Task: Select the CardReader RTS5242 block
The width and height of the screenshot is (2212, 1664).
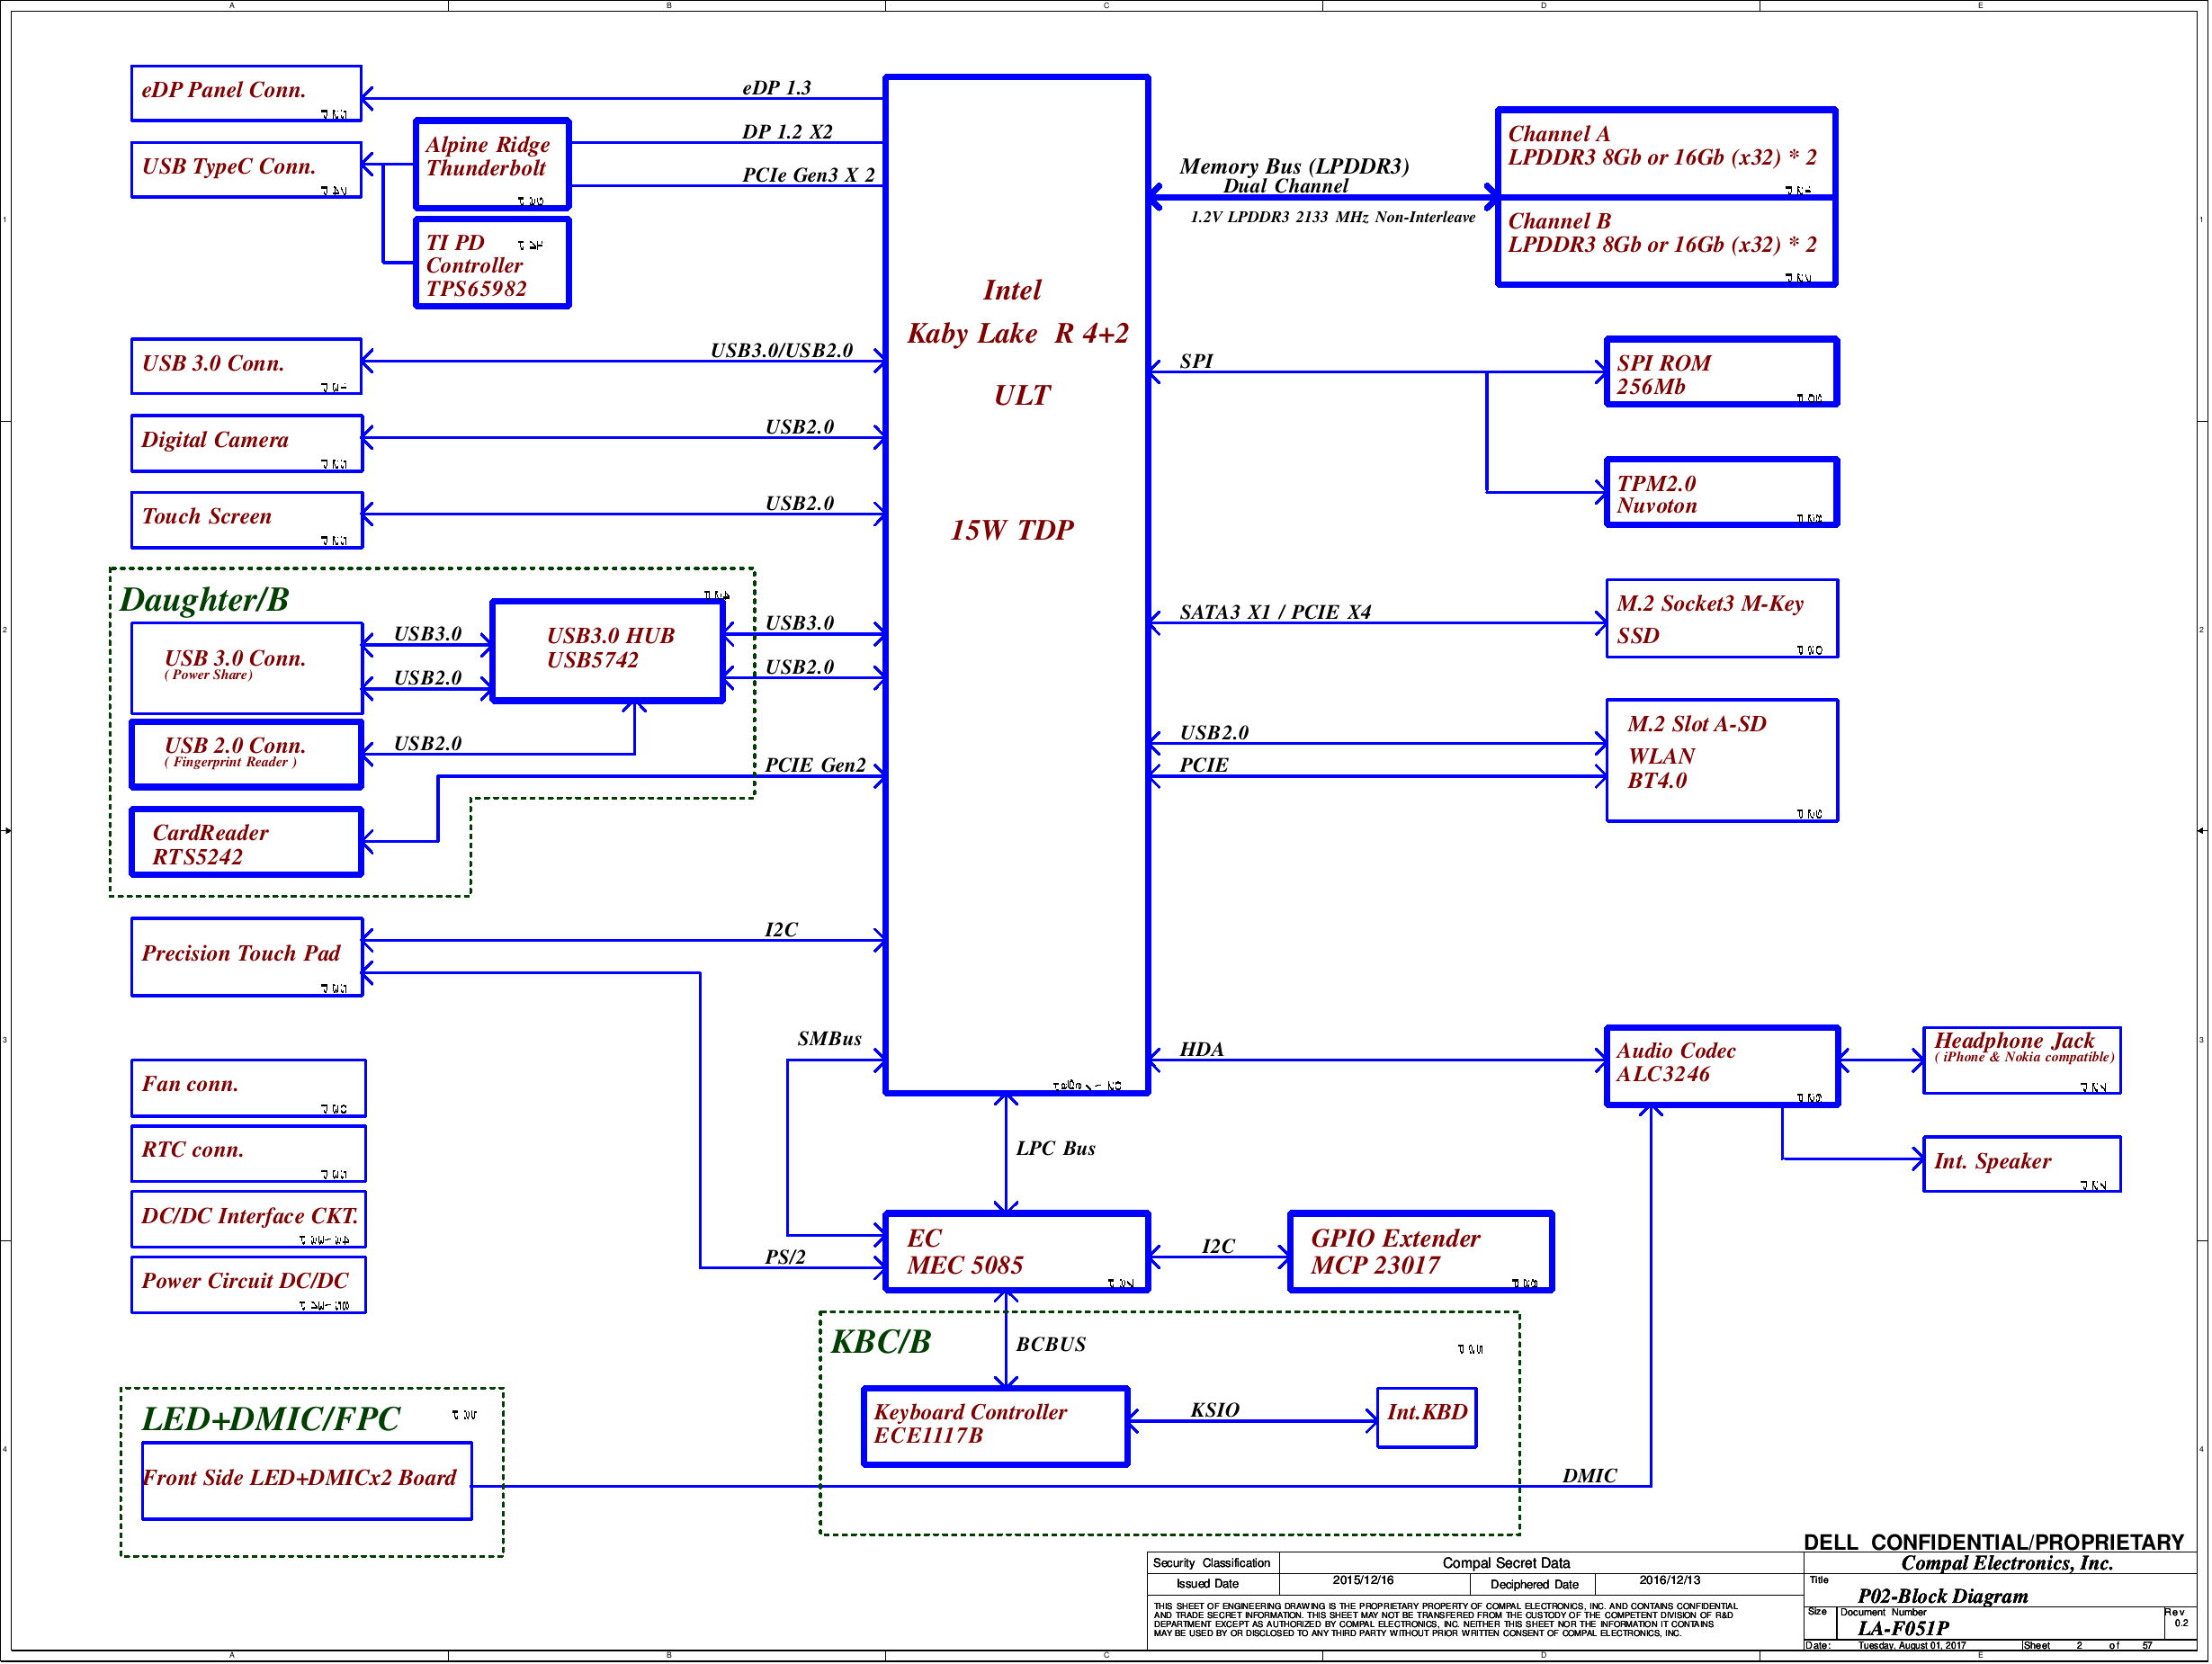Action: tap(246, 843)
